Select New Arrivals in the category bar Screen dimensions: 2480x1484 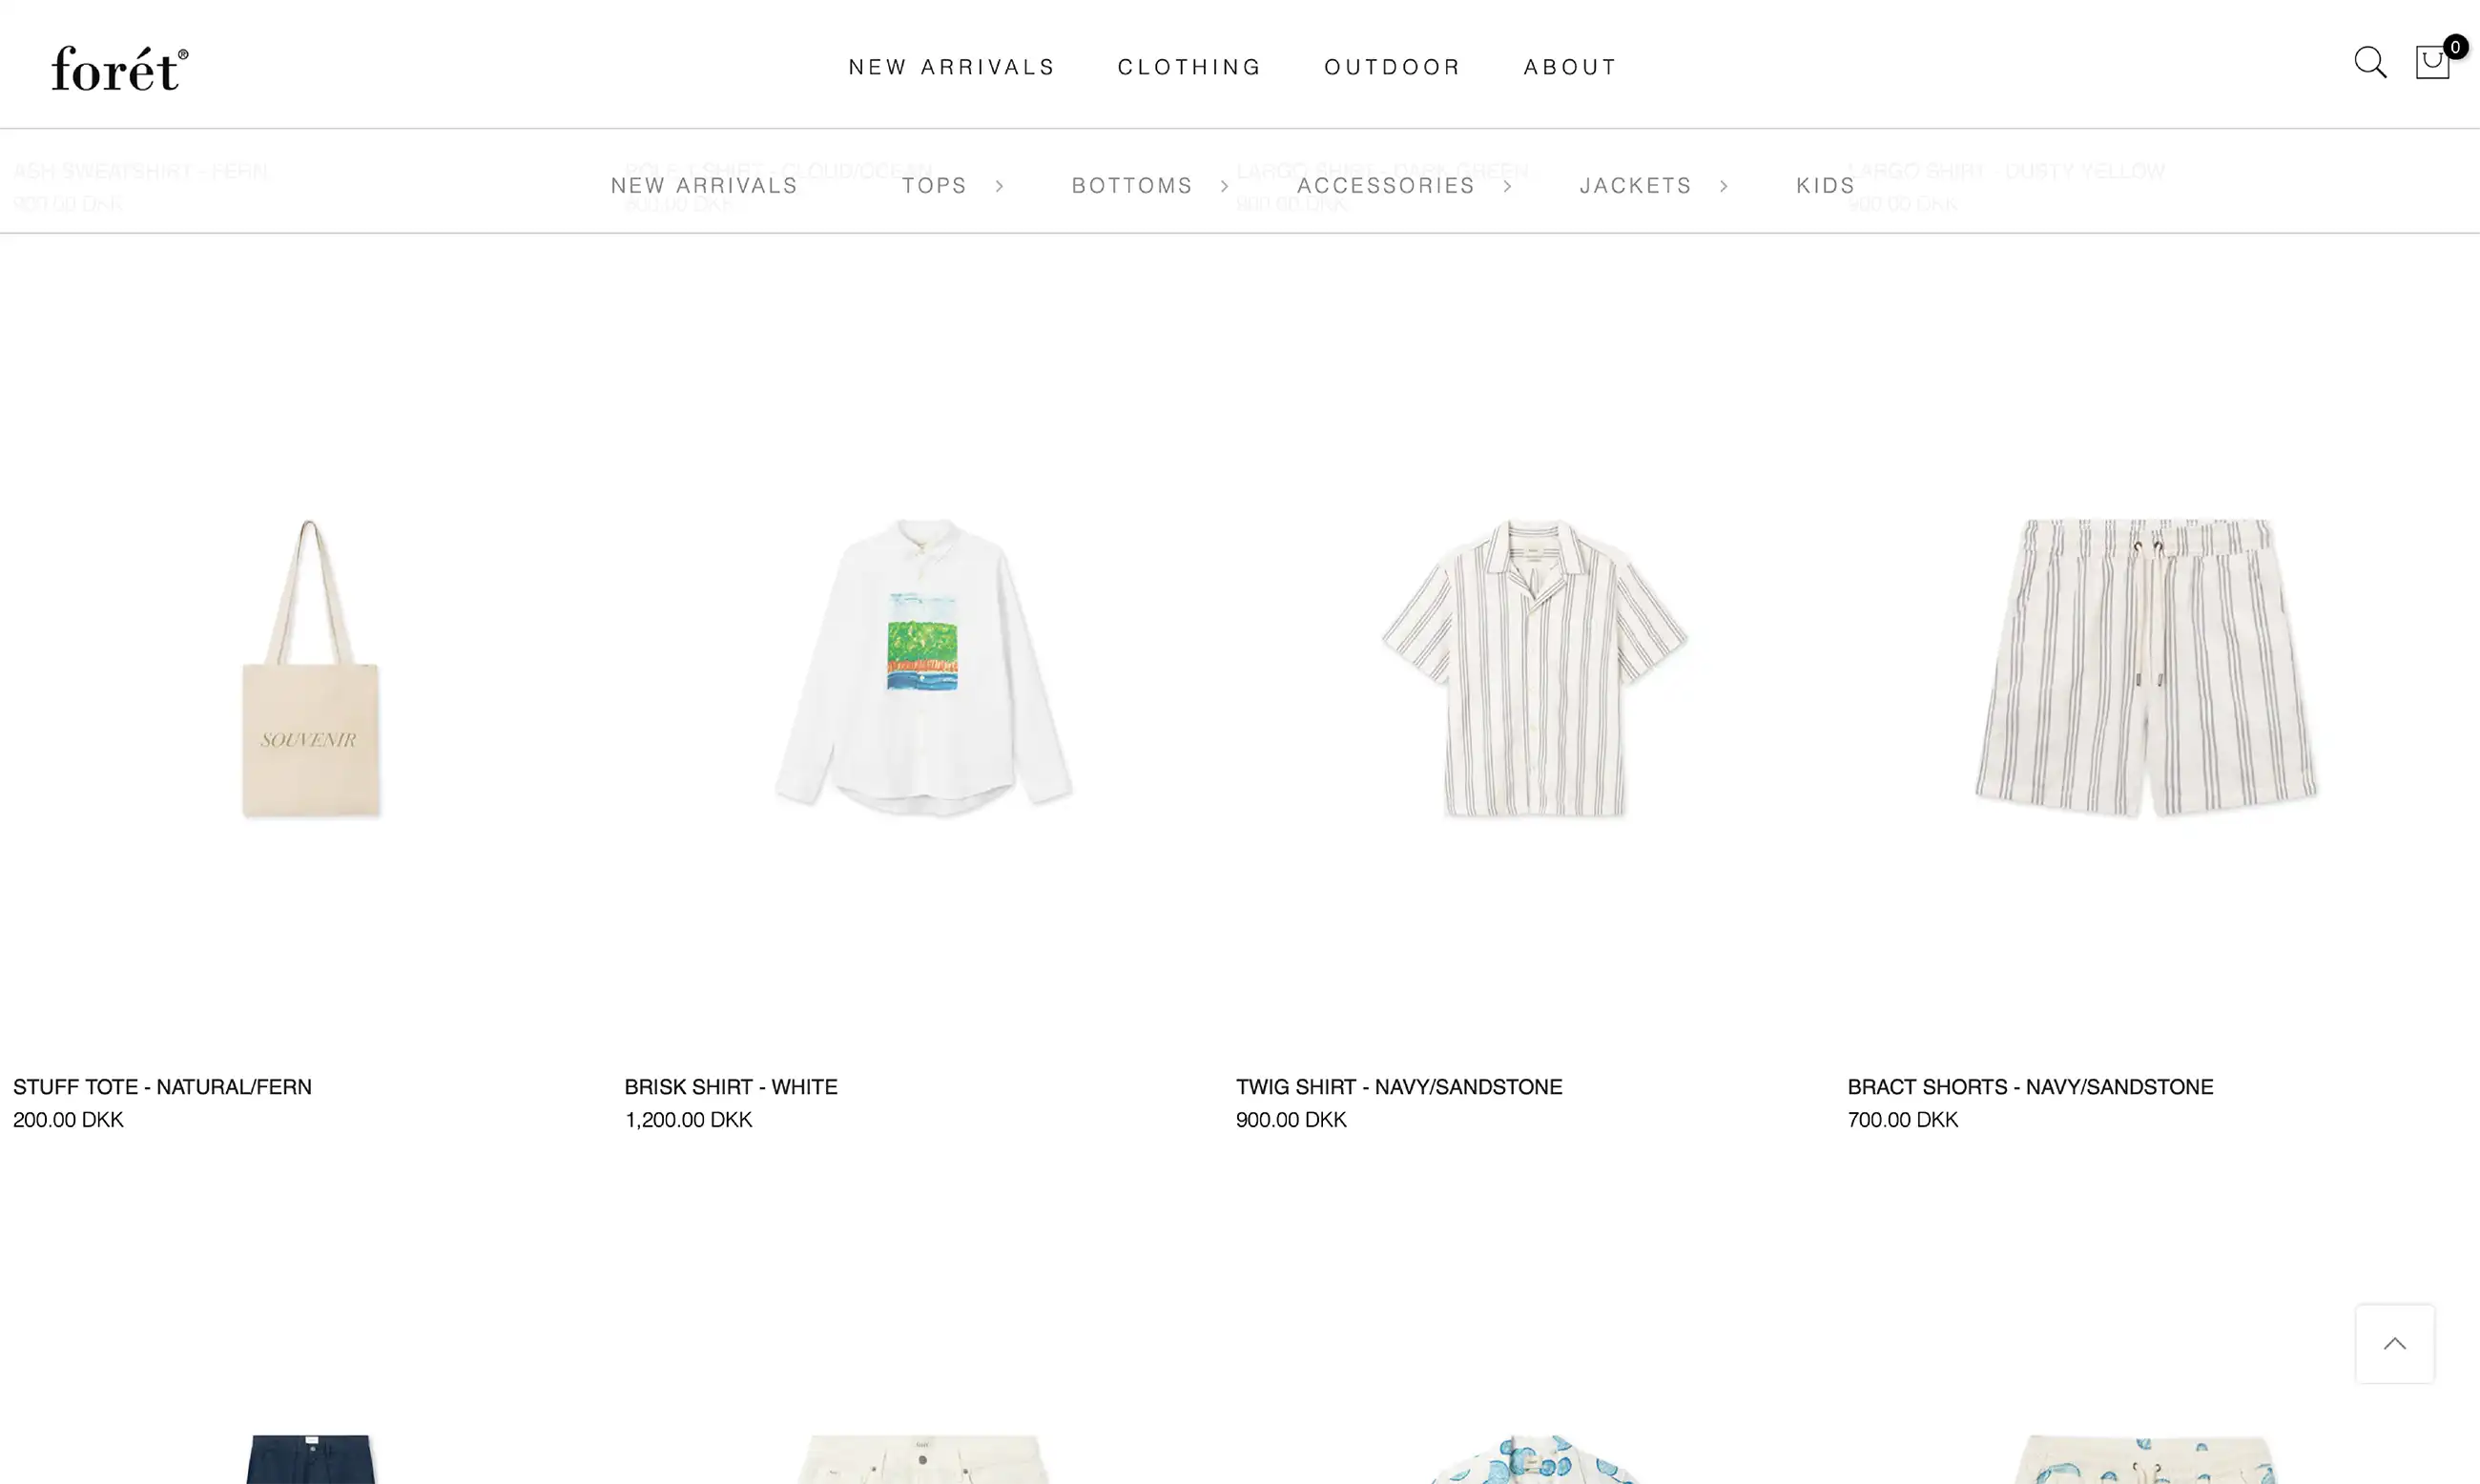click(x=704, y=185)
